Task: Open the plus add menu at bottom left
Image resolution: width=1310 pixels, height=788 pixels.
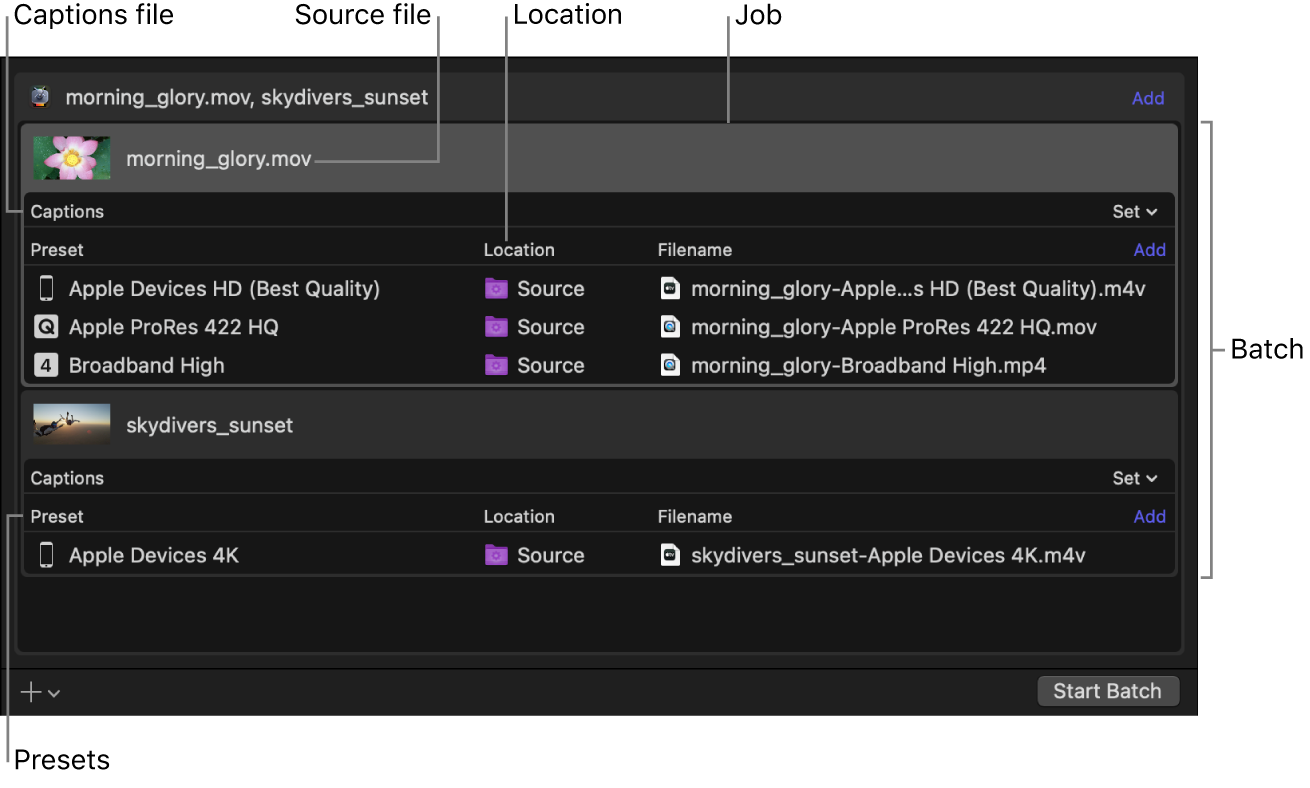Action: pos(40,692)
